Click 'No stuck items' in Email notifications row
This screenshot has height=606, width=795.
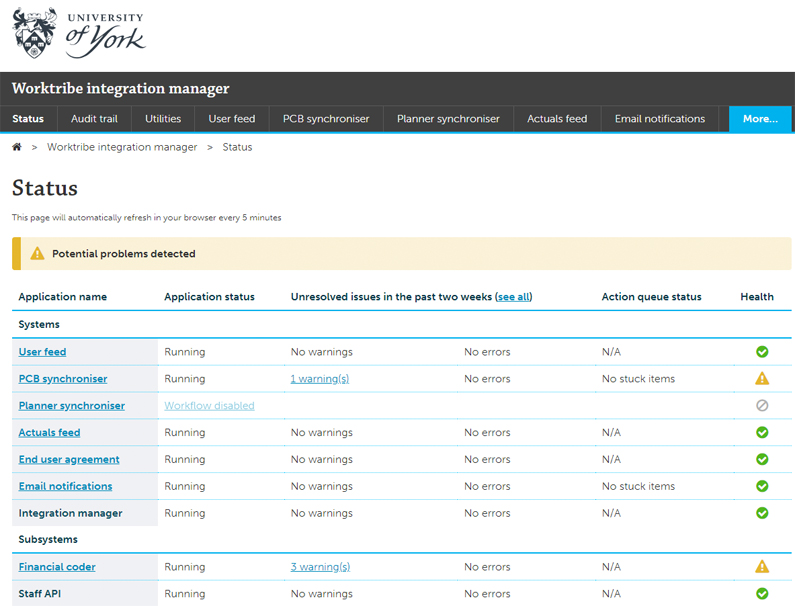638,486
